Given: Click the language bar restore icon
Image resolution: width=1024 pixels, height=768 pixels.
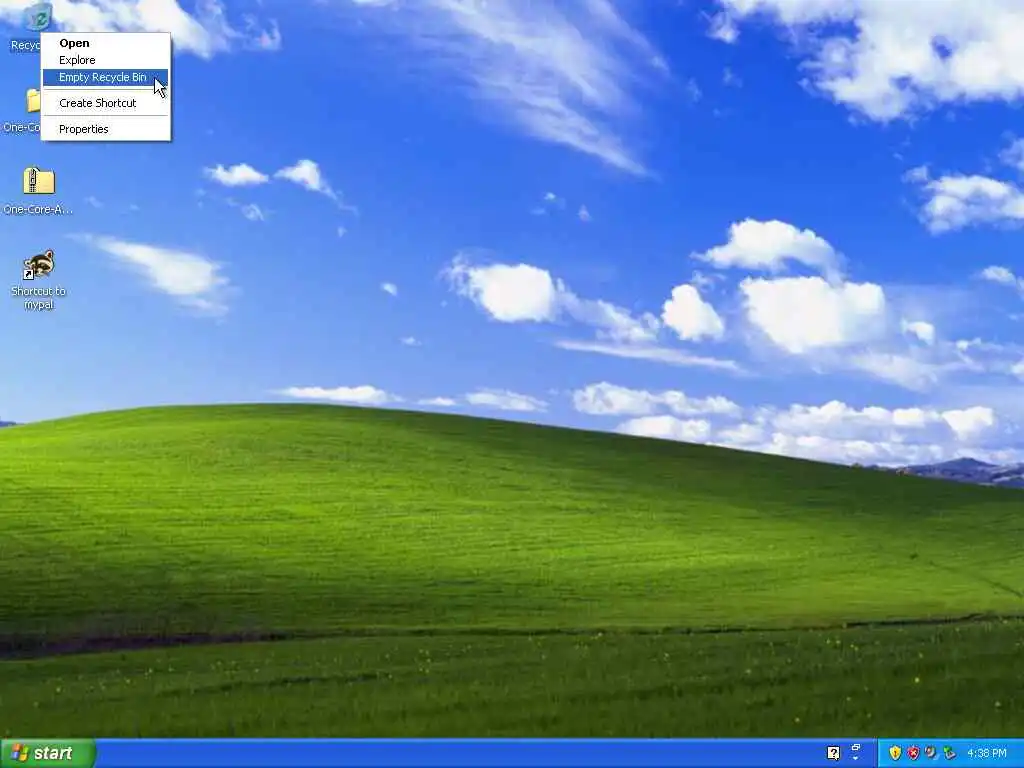Looking at the screenshot, I should [856, 747].
